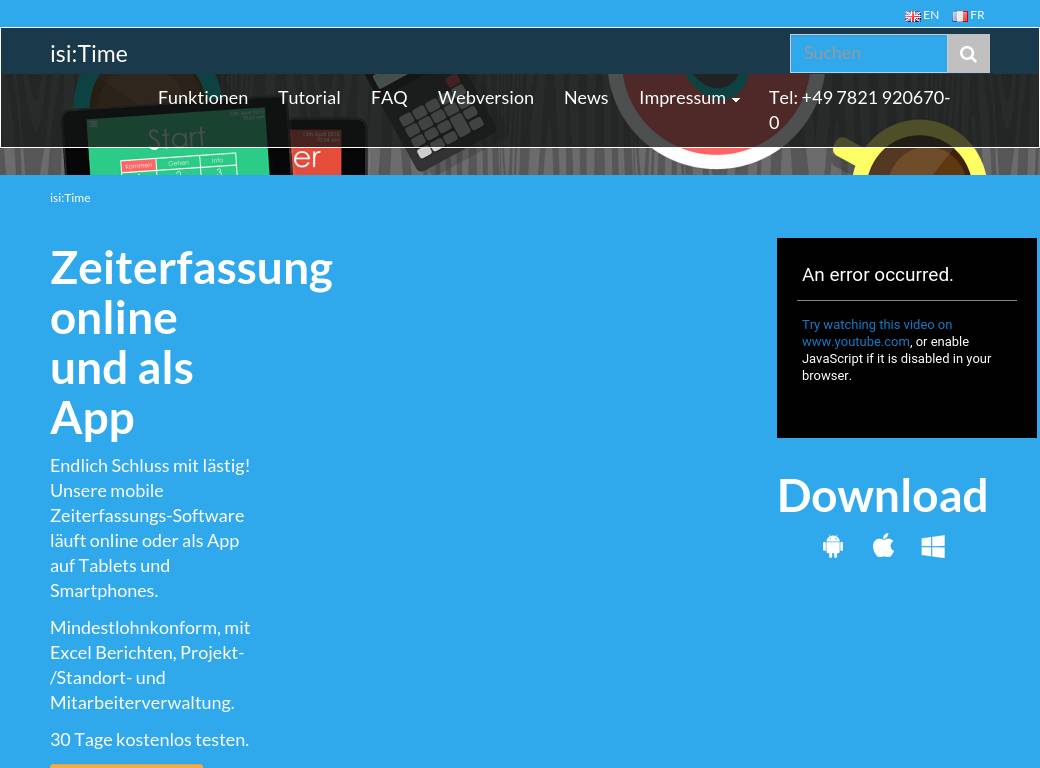The height and width of the screenshot is (768, 1040).
Task: Expand the Impressum dropdown menu
Action: tap(689, 97)
